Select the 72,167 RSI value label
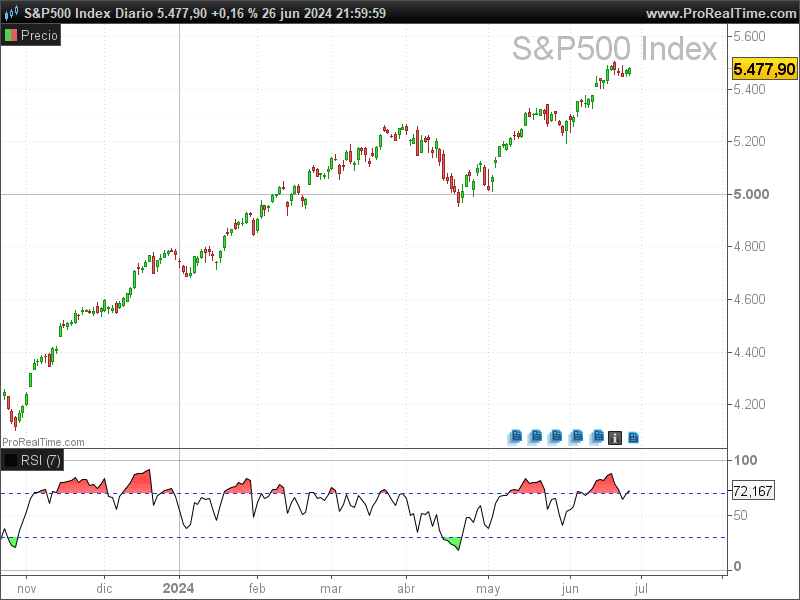Viewport: 800px width, 600px height. coord(753,491)
